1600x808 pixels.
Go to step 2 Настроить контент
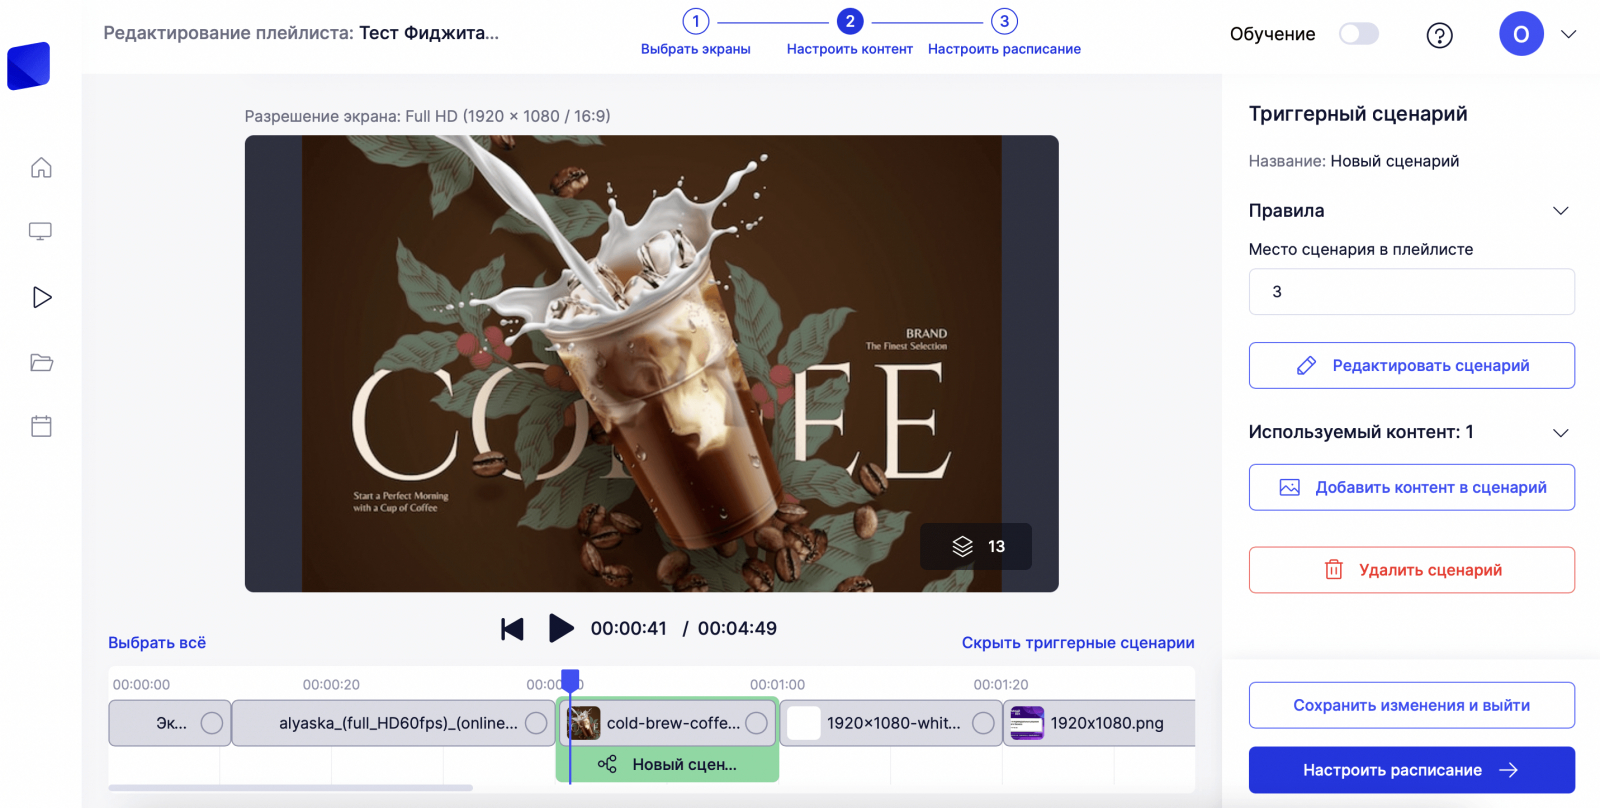(x=850, y=33)
